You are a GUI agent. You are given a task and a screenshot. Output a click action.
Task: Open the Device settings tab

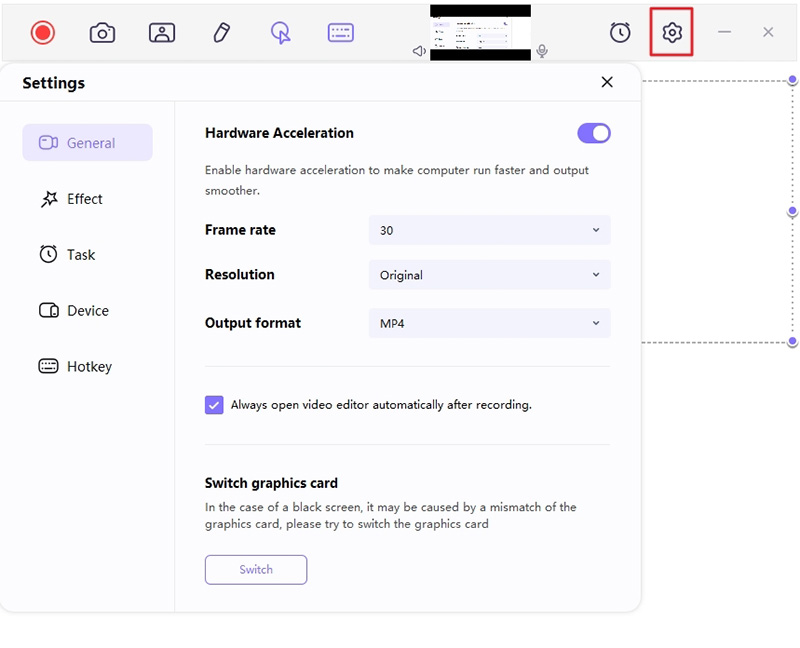coord(74,310)
